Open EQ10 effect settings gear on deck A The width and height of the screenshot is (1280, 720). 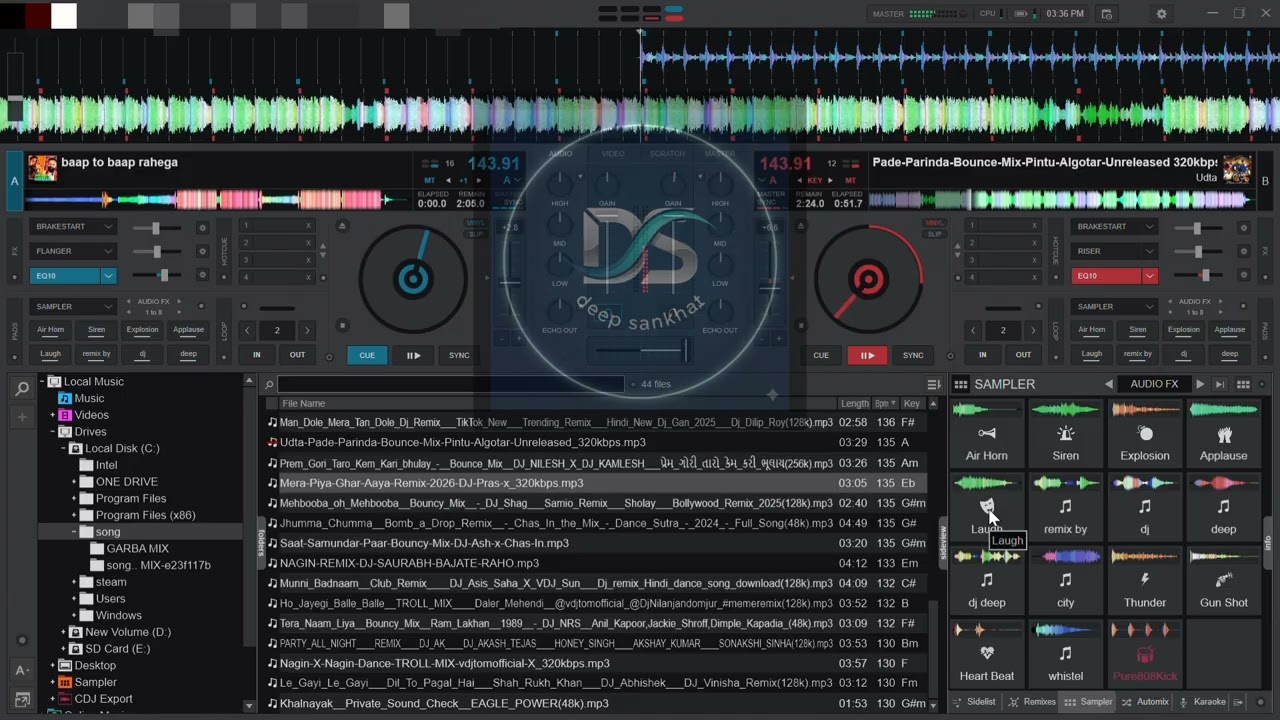[x=202, y=275]
